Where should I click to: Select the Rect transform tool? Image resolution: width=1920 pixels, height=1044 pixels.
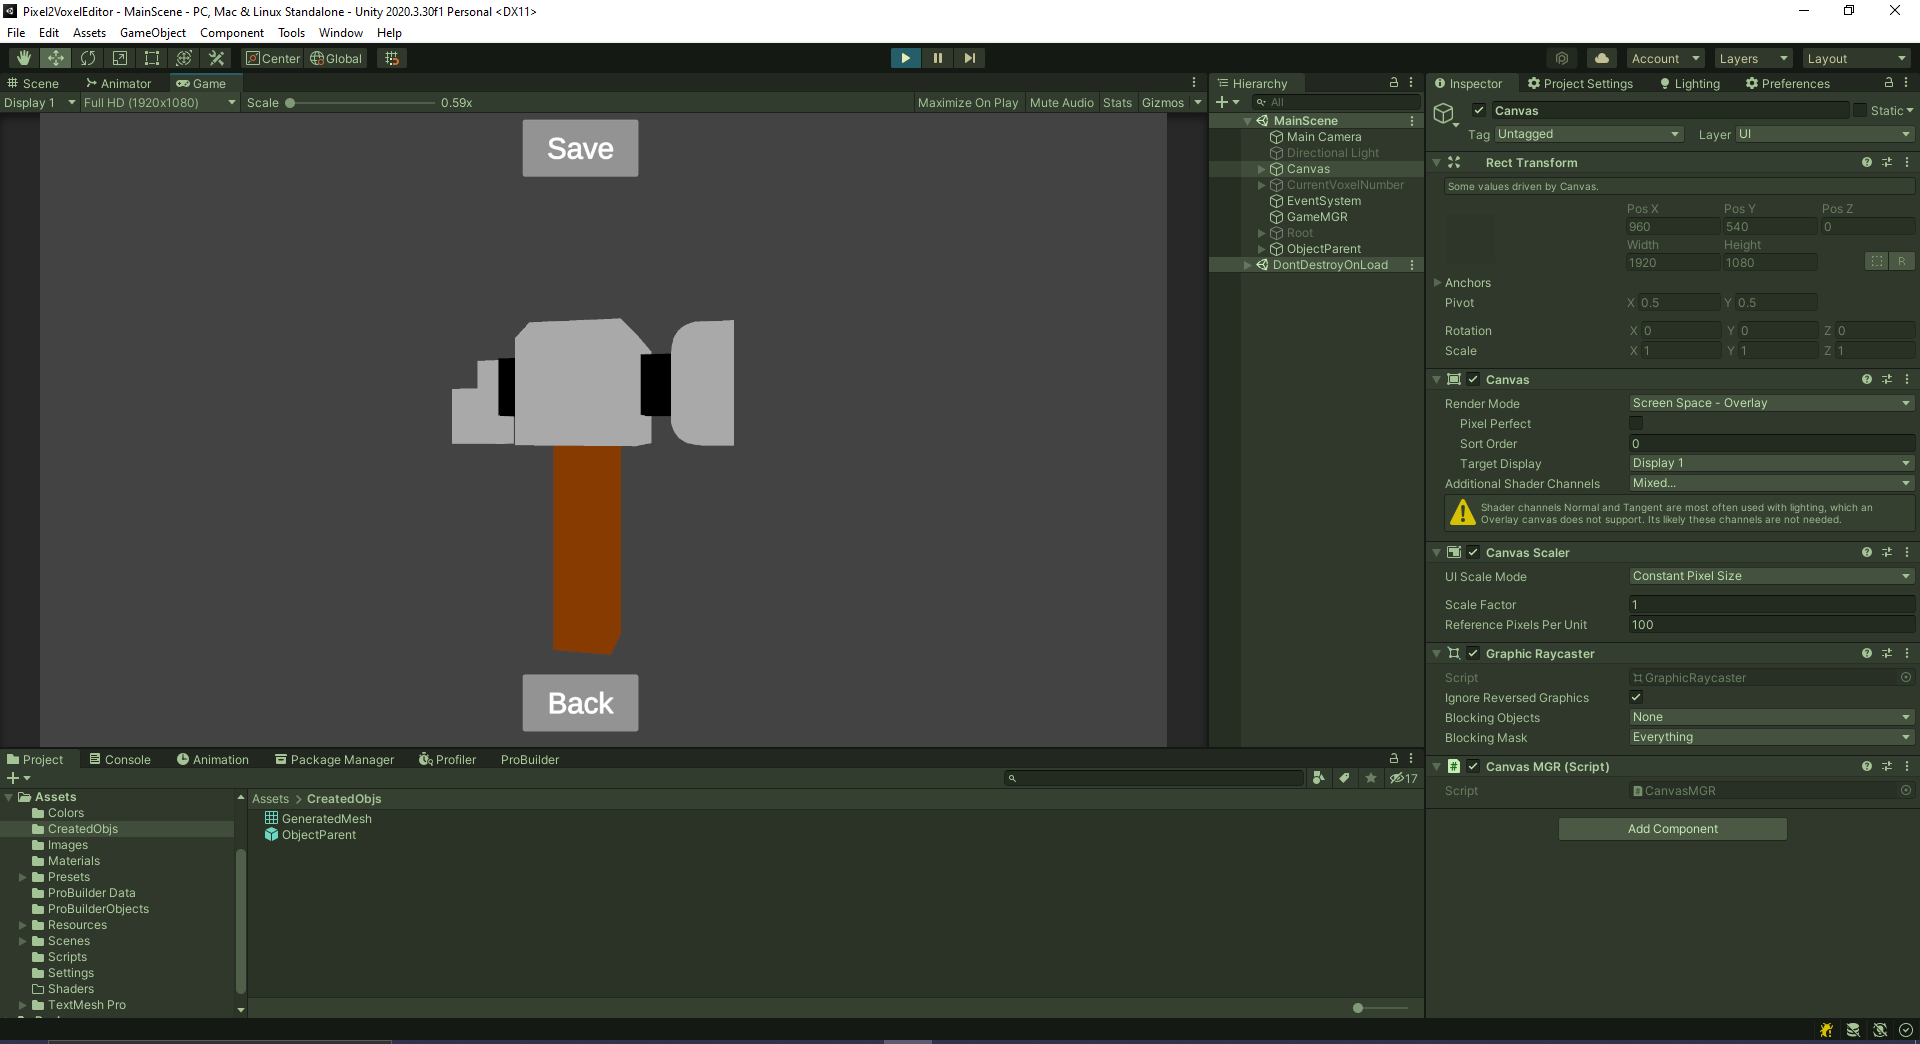(x=152, y=58)
